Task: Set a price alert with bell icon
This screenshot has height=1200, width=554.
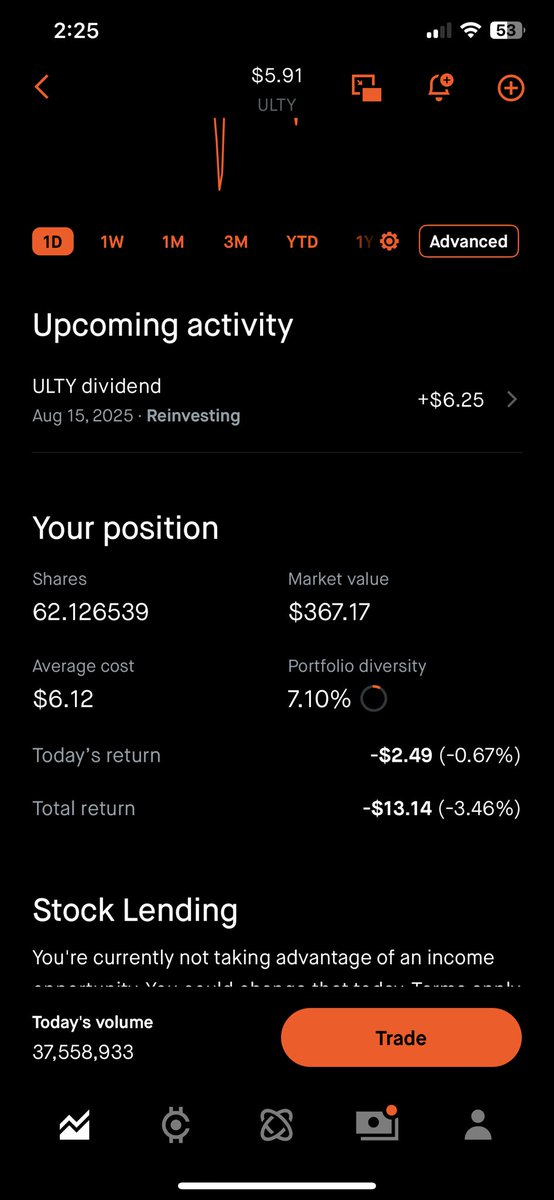Action: tap(439, 87)
